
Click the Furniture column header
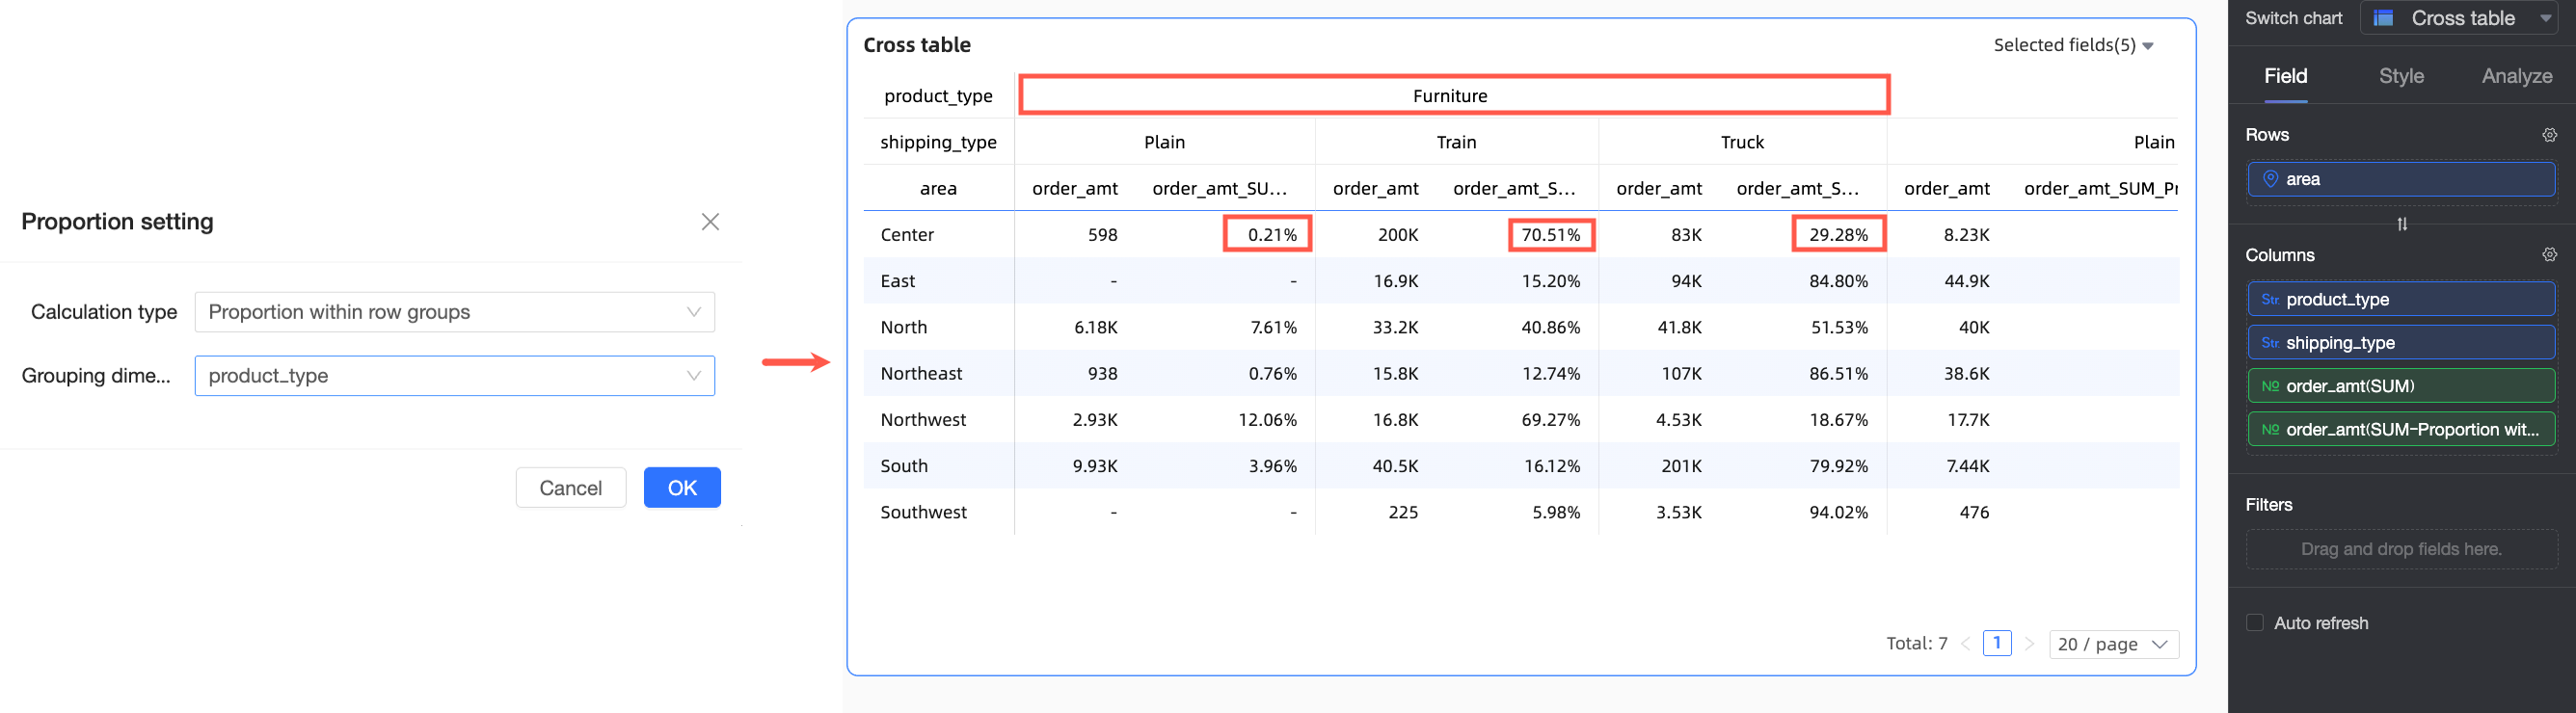(x=1453, y=96)
